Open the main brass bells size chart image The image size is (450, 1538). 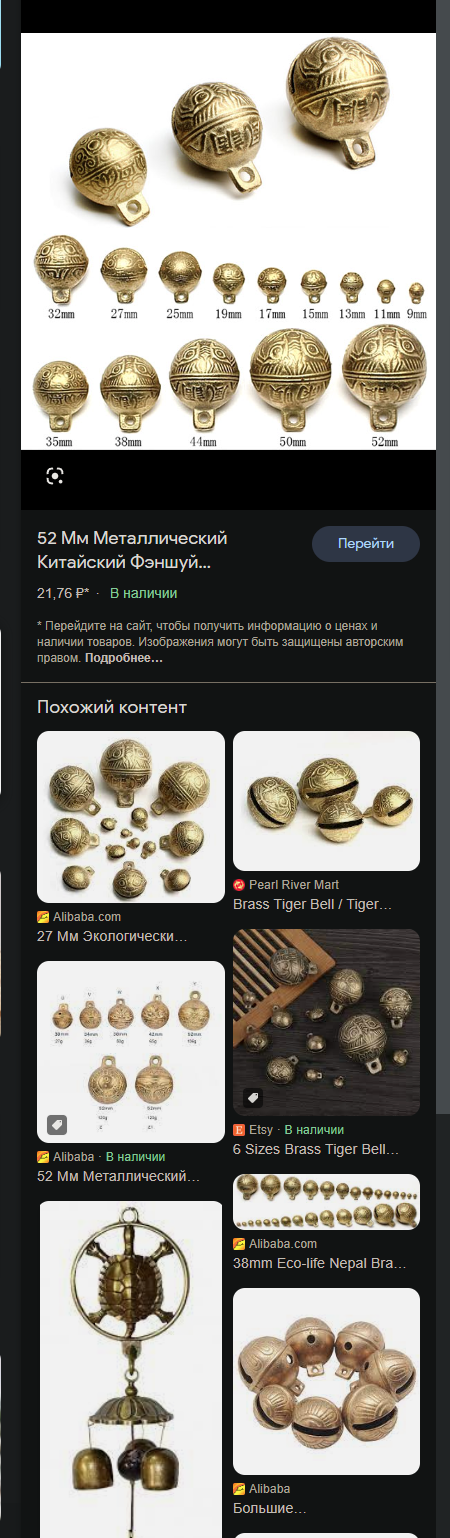pos(228,241)
